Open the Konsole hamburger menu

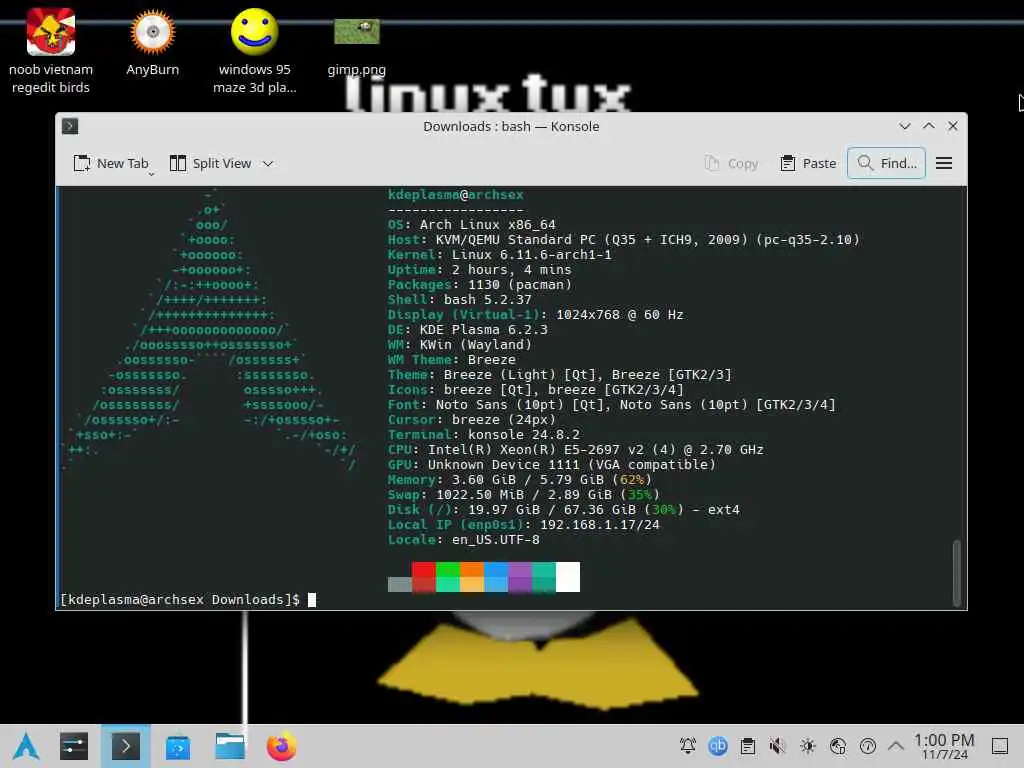tap(944, 163)
